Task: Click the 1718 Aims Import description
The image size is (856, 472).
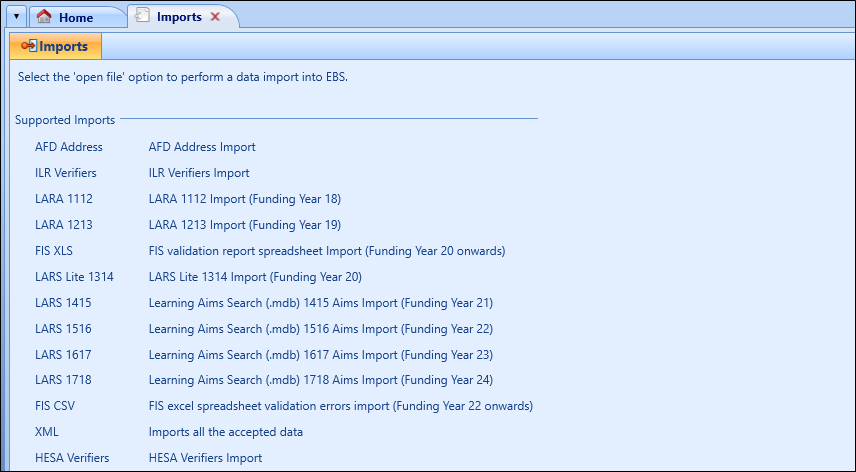Action: click(320, 380)
